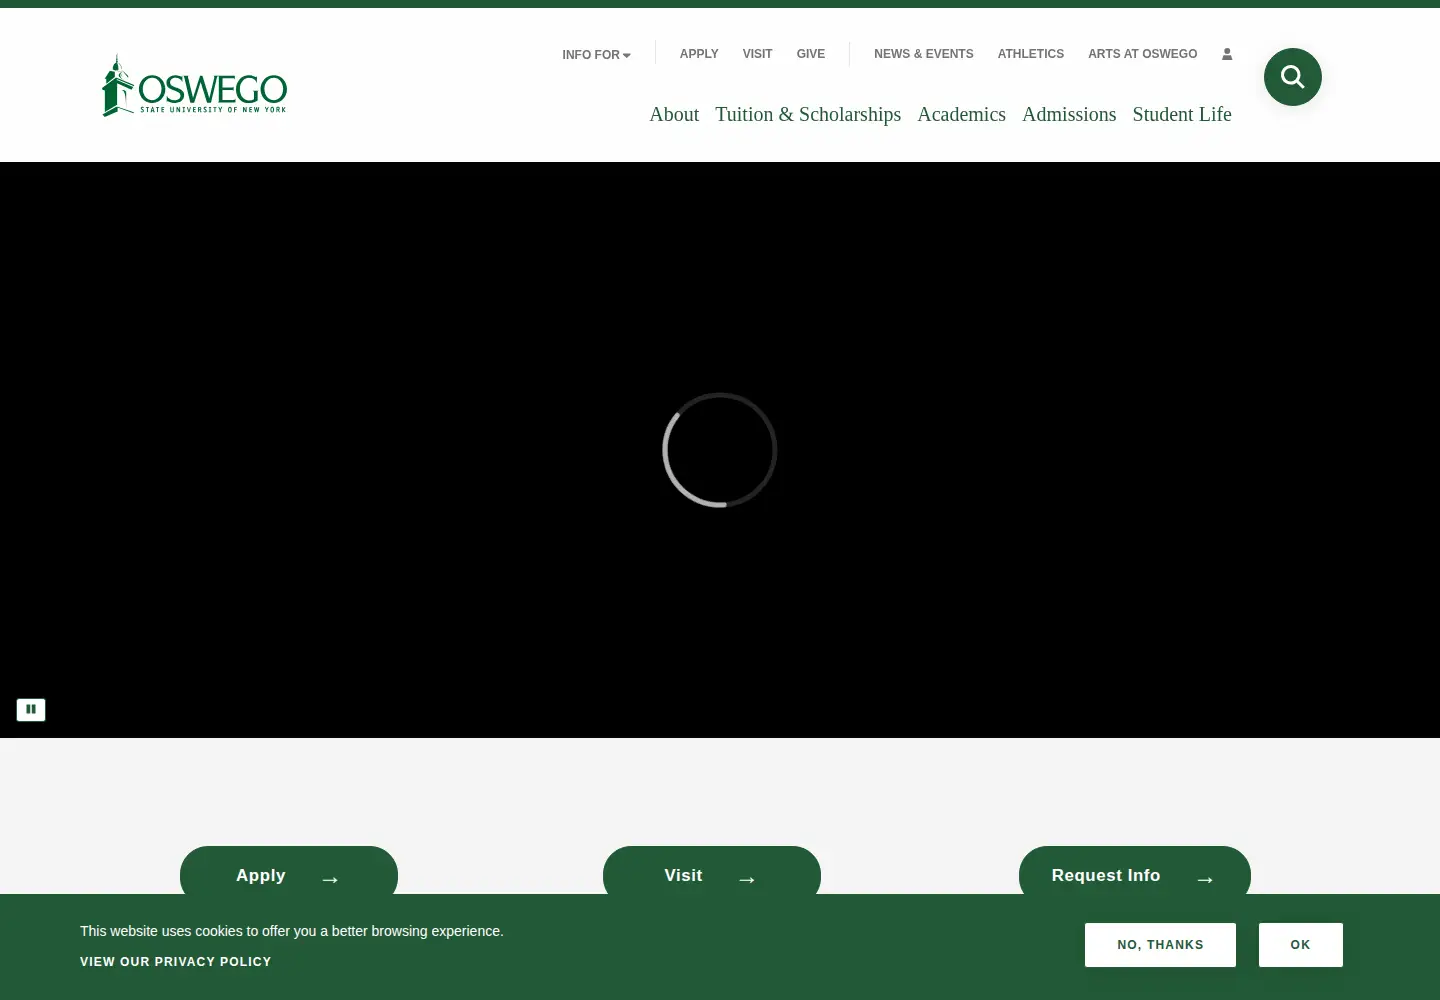Open the Visit link in top navigation
1440x1000 pixels.
pyautogui.click(x=757, y=54)
